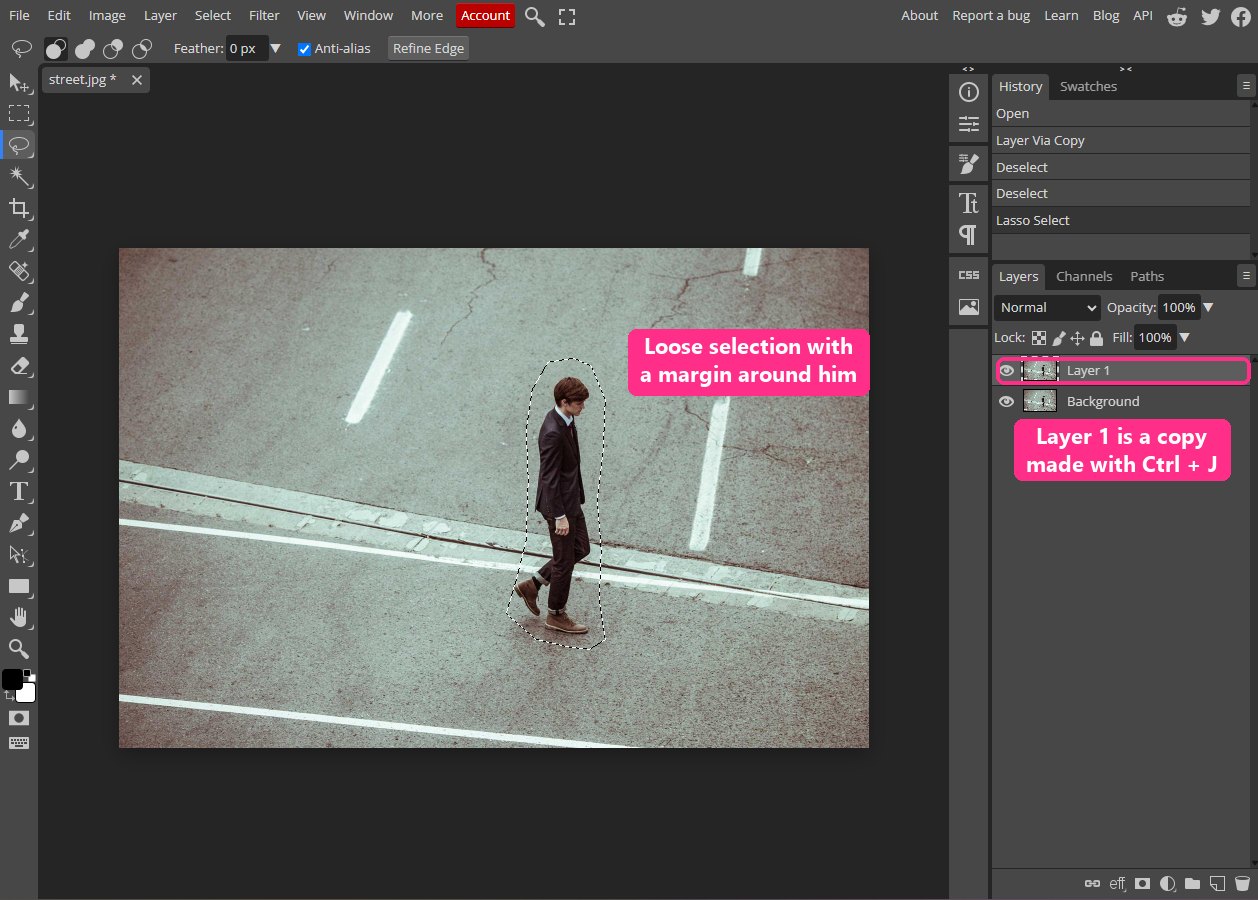
Task: Select the Hand tool
Action: click(x=19, y=617)
